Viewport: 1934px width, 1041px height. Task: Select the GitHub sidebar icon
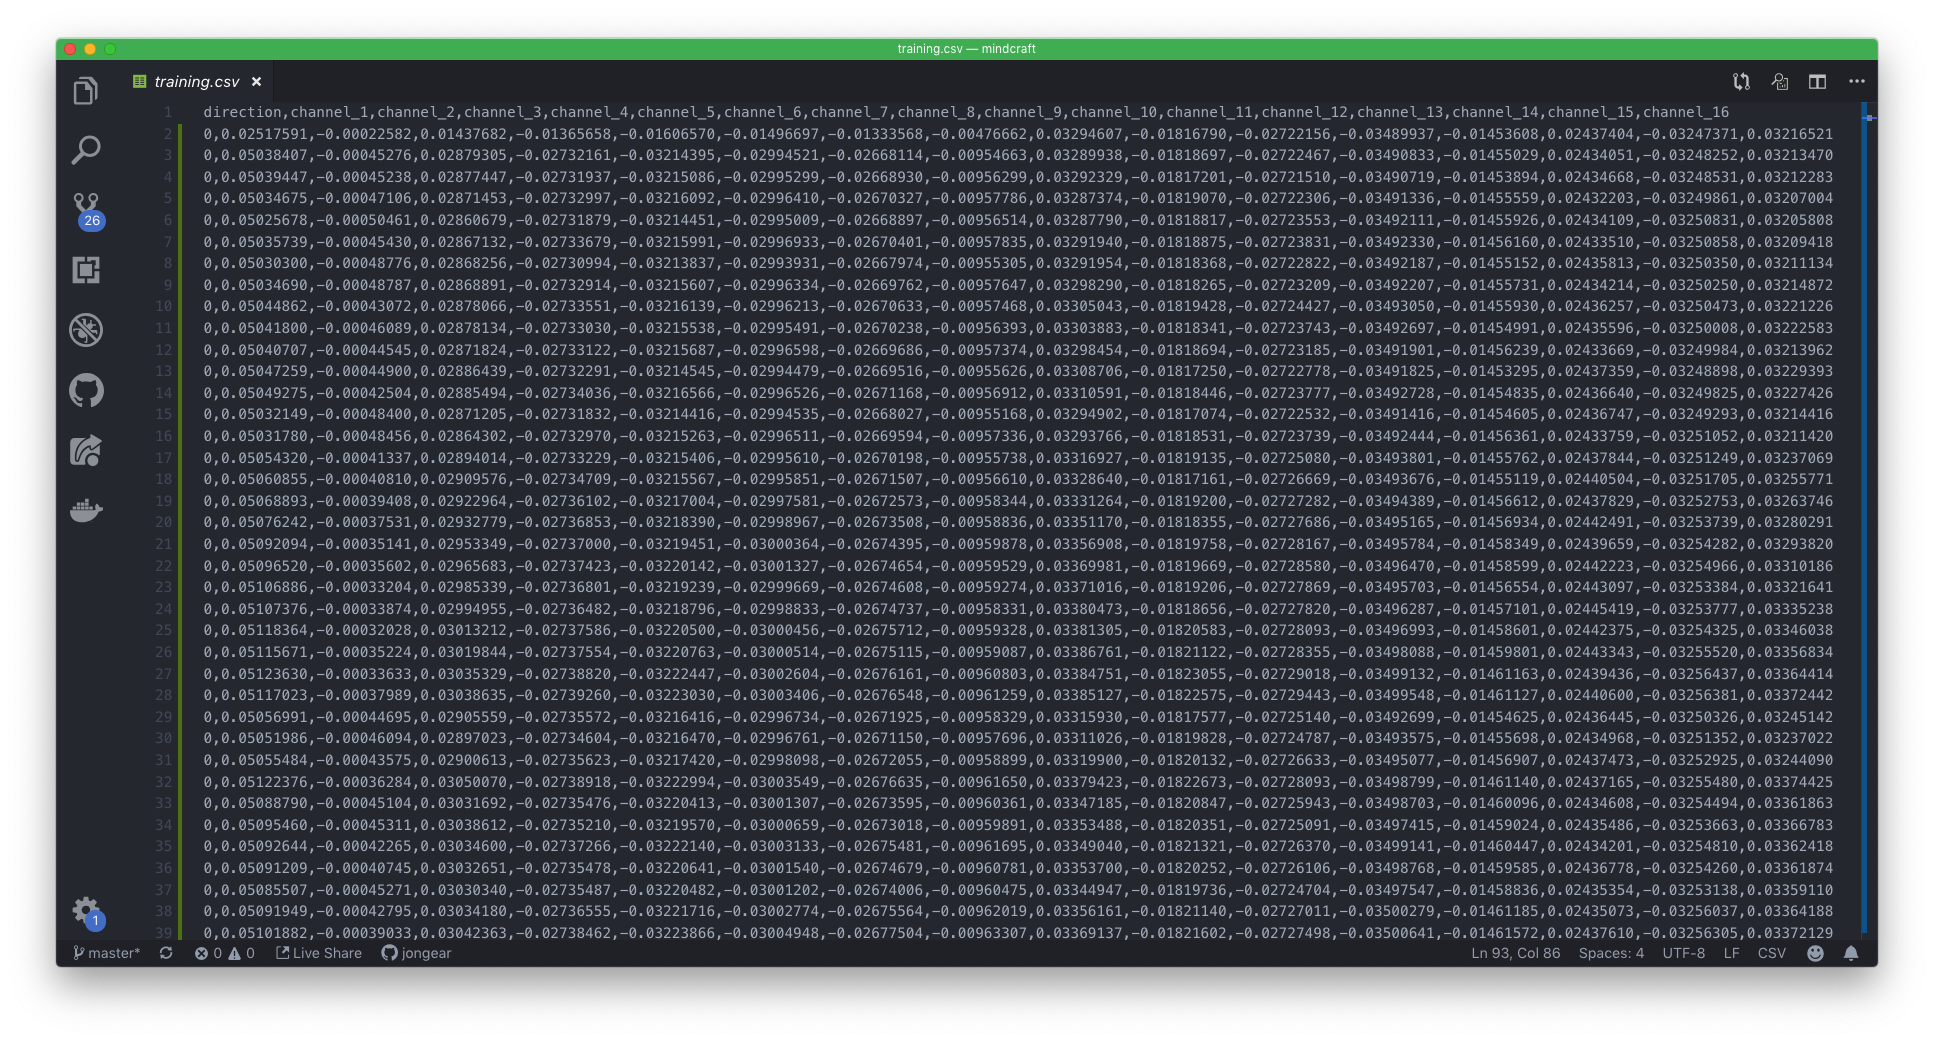(86, 391)
